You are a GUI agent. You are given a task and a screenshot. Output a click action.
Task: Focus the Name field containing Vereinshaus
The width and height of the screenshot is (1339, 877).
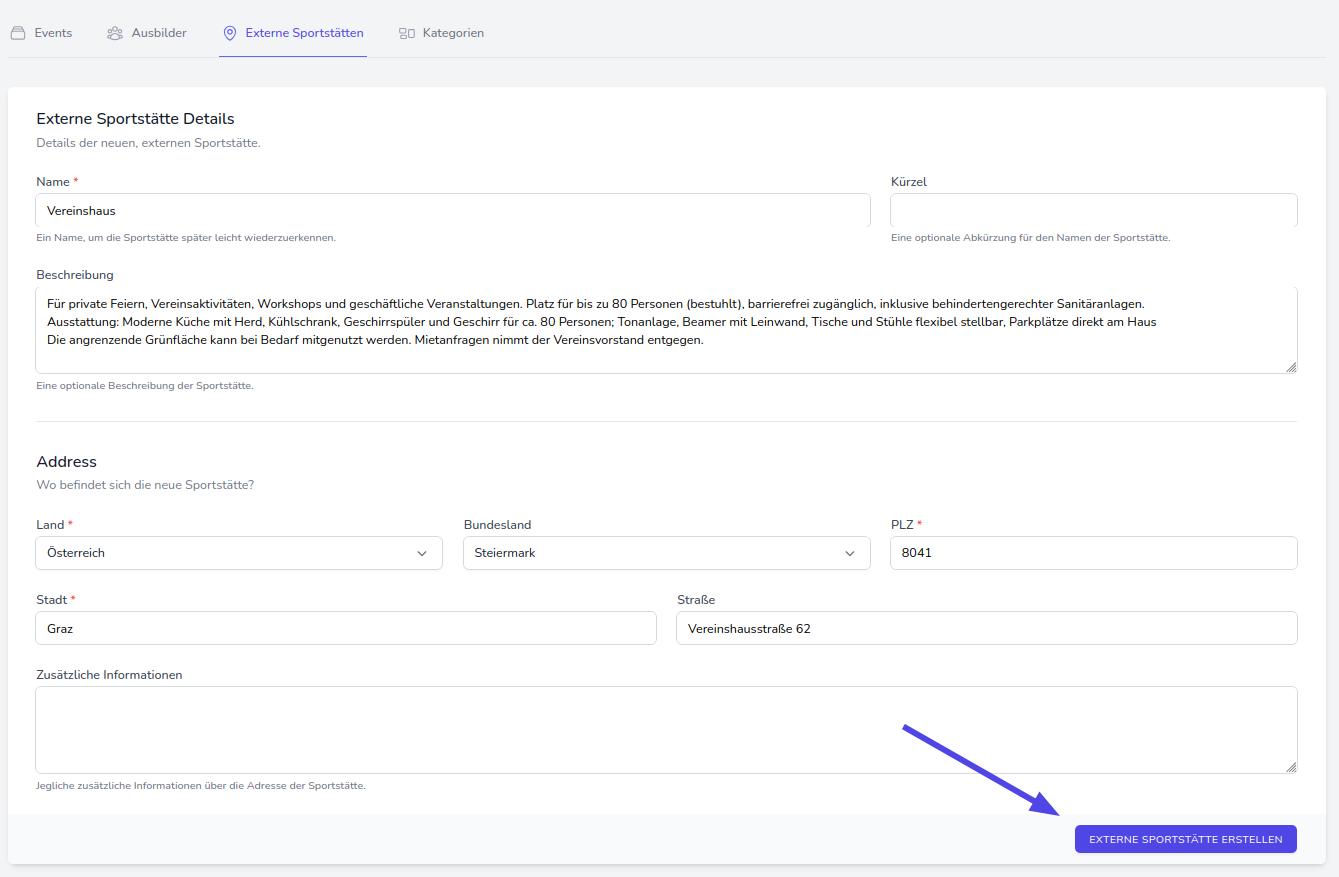[x=452, y=211]
